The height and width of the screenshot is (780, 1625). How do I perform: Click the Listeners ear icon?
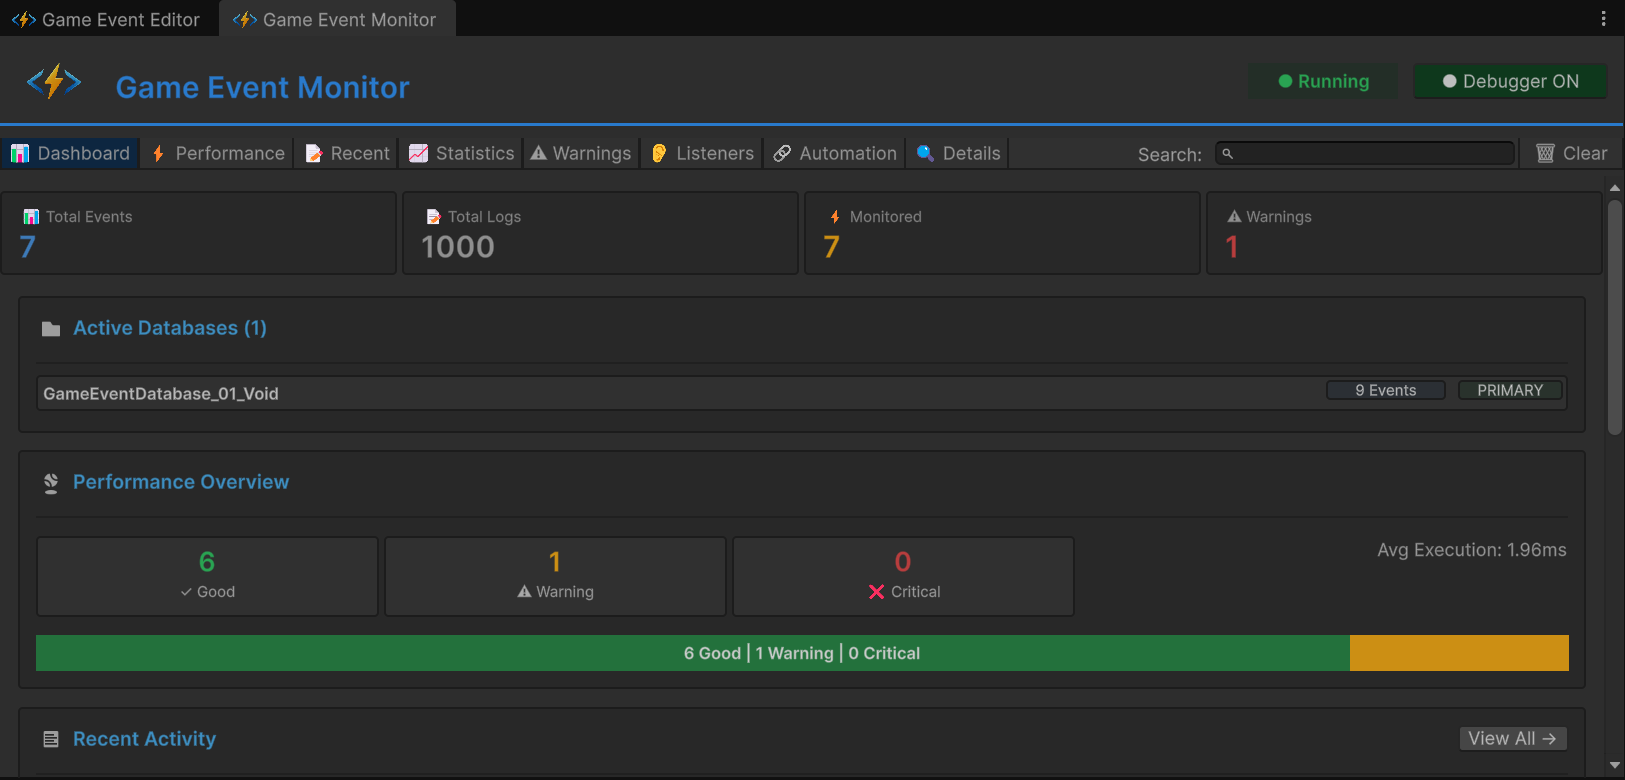pos(659,153)
